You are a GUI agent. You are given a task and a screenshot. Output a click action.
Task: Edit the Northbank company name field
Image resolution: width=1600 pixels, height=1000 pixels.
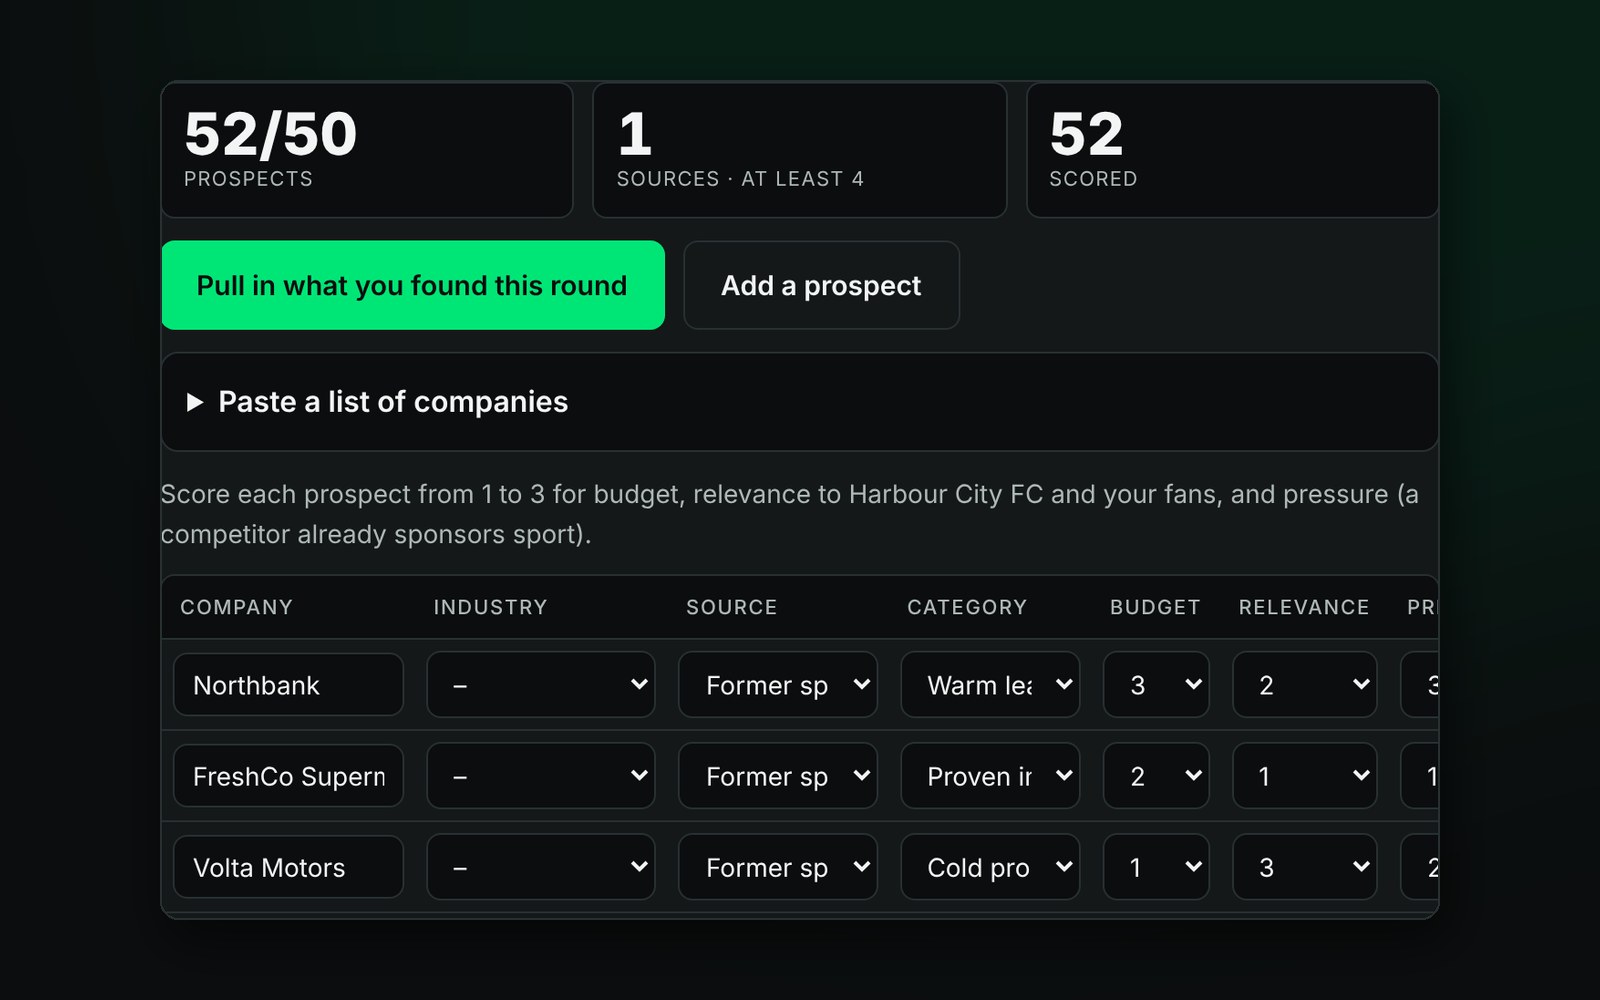[288, 685]
